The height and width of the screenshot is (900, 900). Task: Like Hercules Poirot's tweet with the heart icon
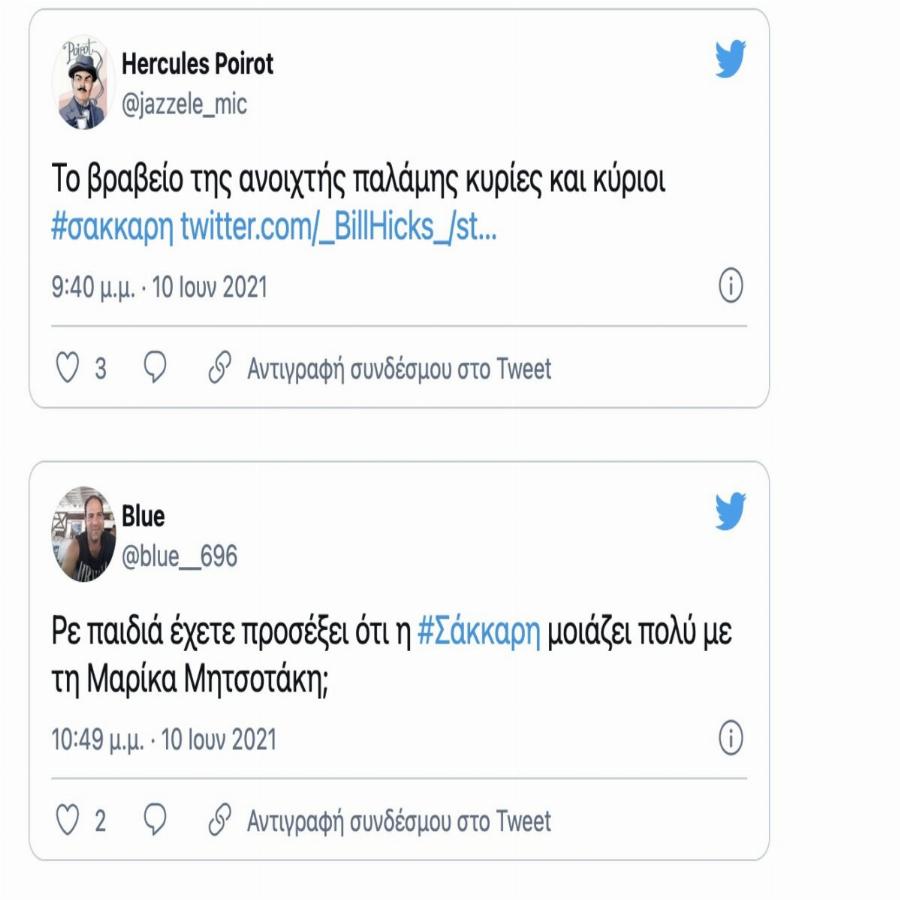coord(66,367)
